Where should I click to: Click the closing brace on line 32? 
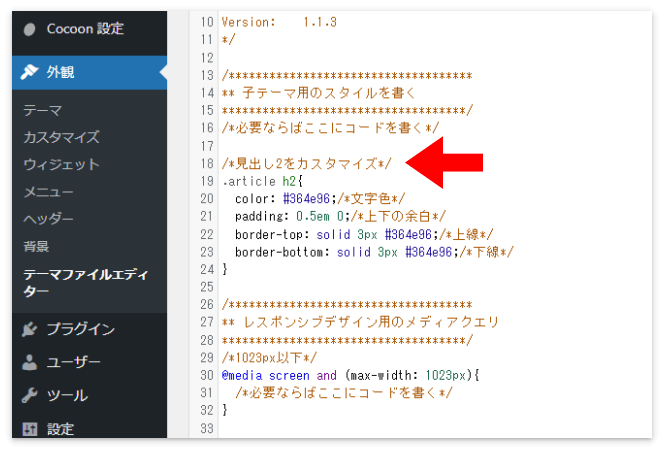point(225,410)
